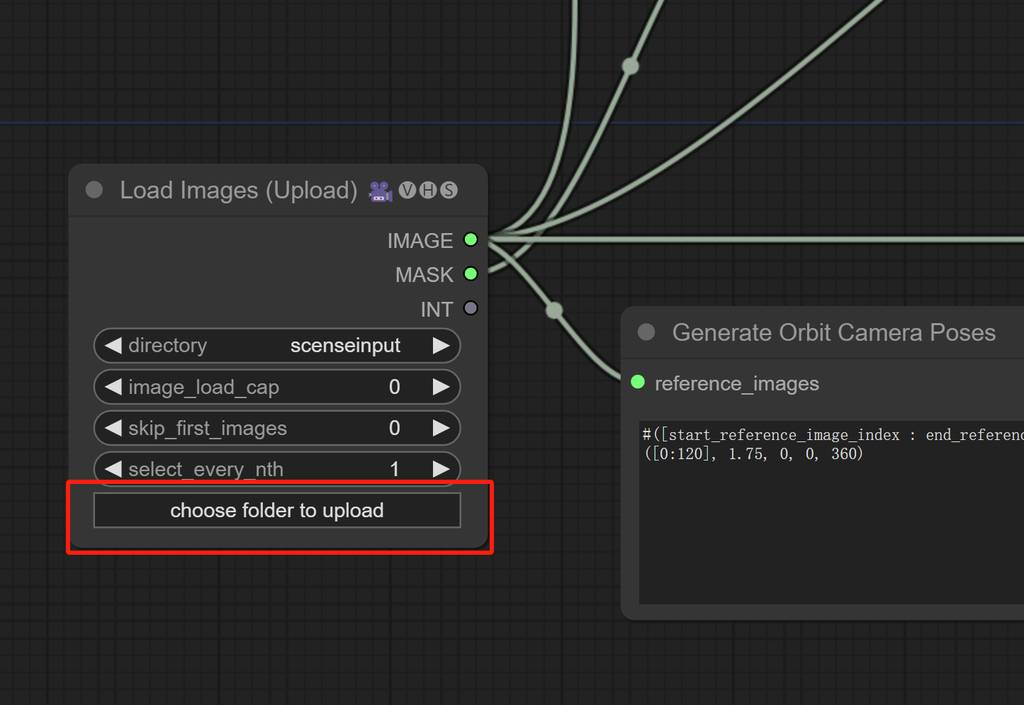Click the IMAGE output port
The height and width of the screenshot is (705, 1024).
click(470, 240)
